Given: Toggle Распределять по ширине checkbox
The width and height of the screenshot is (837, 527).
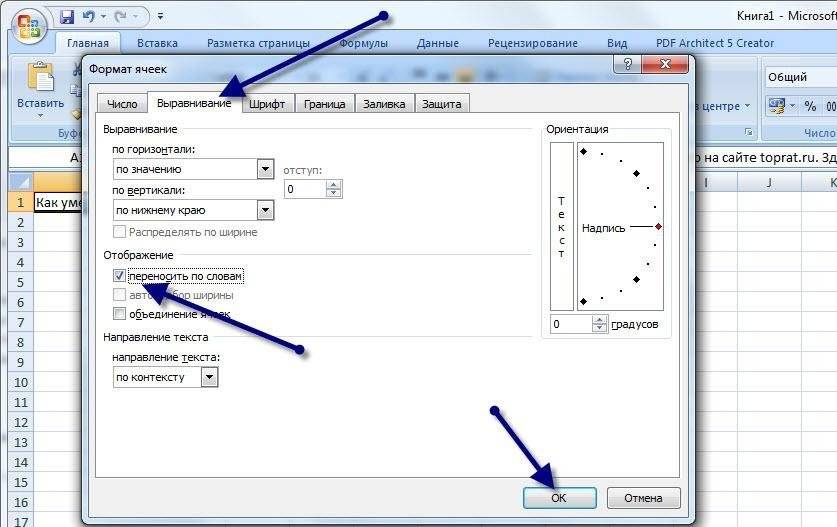Looking at the screenshot, I should (x=120, y=232).
